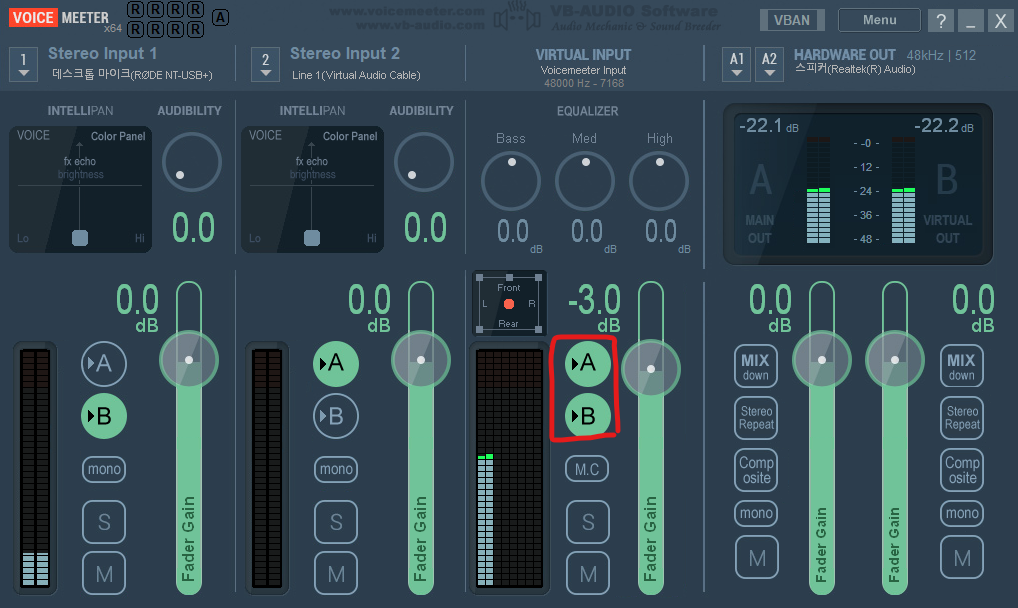Click Color Panel label on Input 1
Screen dimensions: 1018x608
(x=118, y=136)
